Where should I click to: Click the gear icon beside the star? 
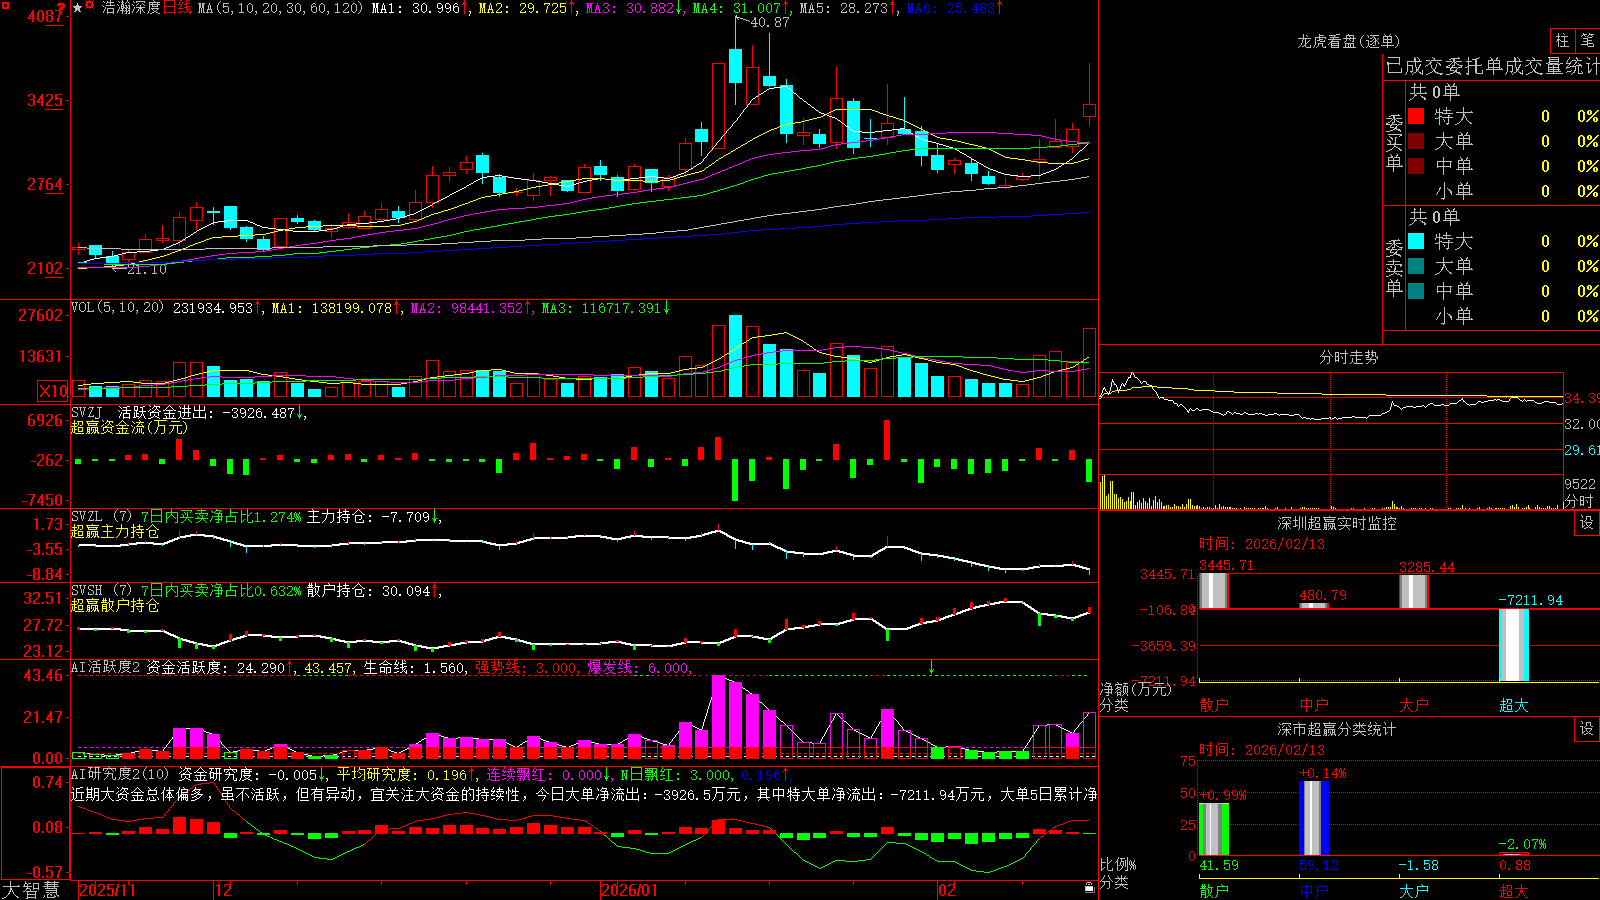(x=90, y=7)
